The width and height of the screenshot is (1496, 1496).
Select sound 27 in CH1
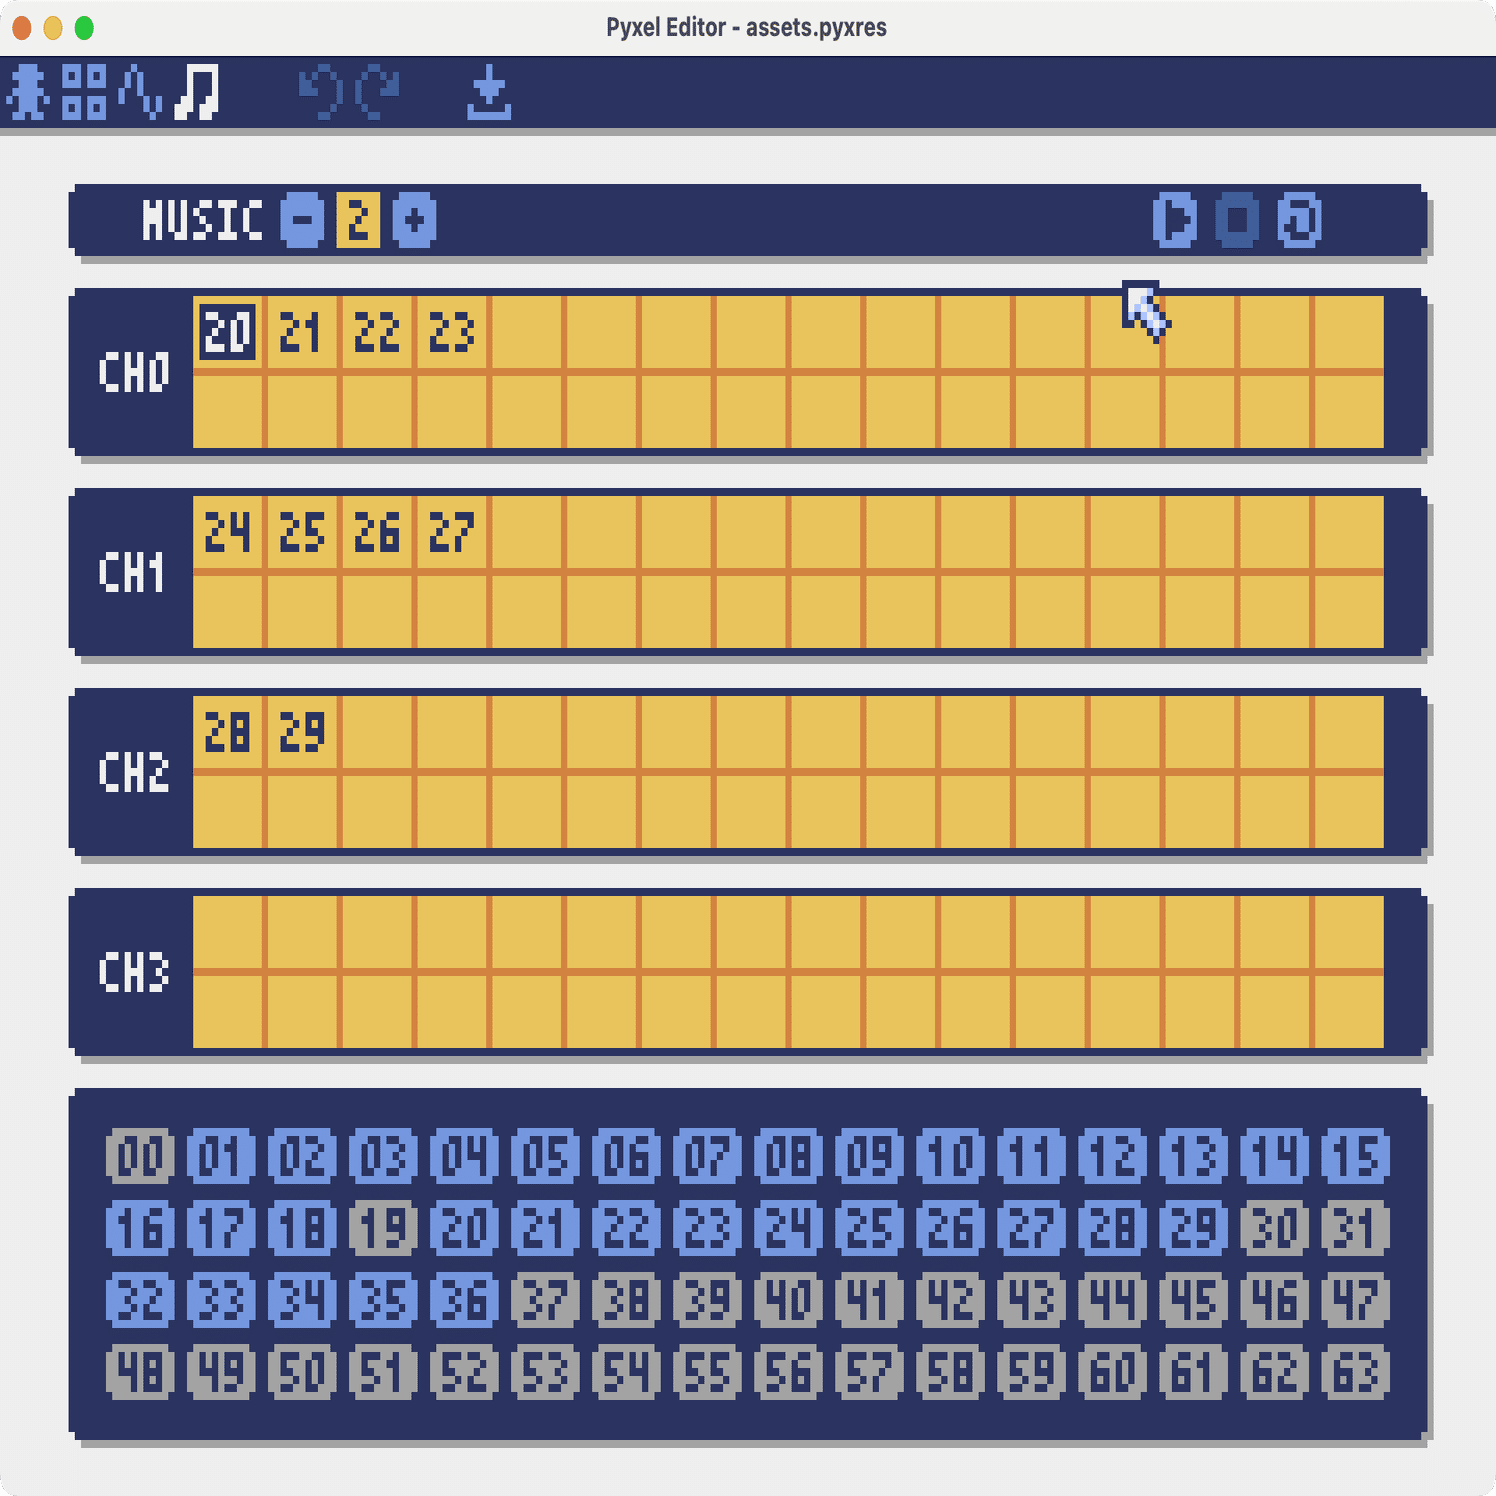point(451,532)
